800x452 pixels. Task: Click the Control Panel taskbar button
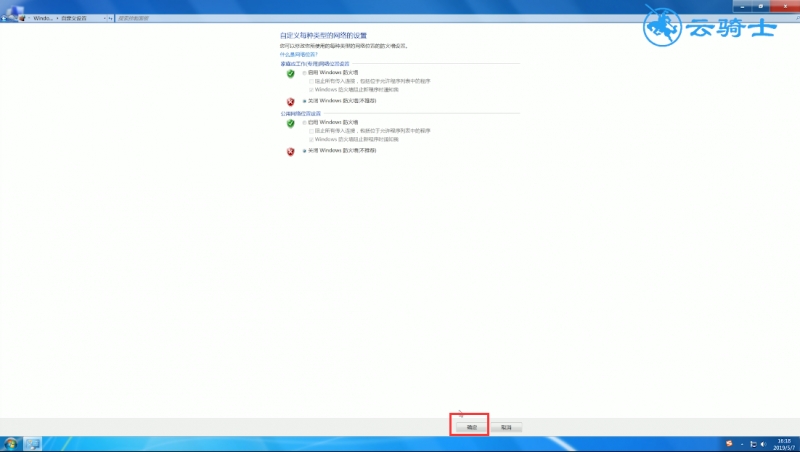(33, 444)
